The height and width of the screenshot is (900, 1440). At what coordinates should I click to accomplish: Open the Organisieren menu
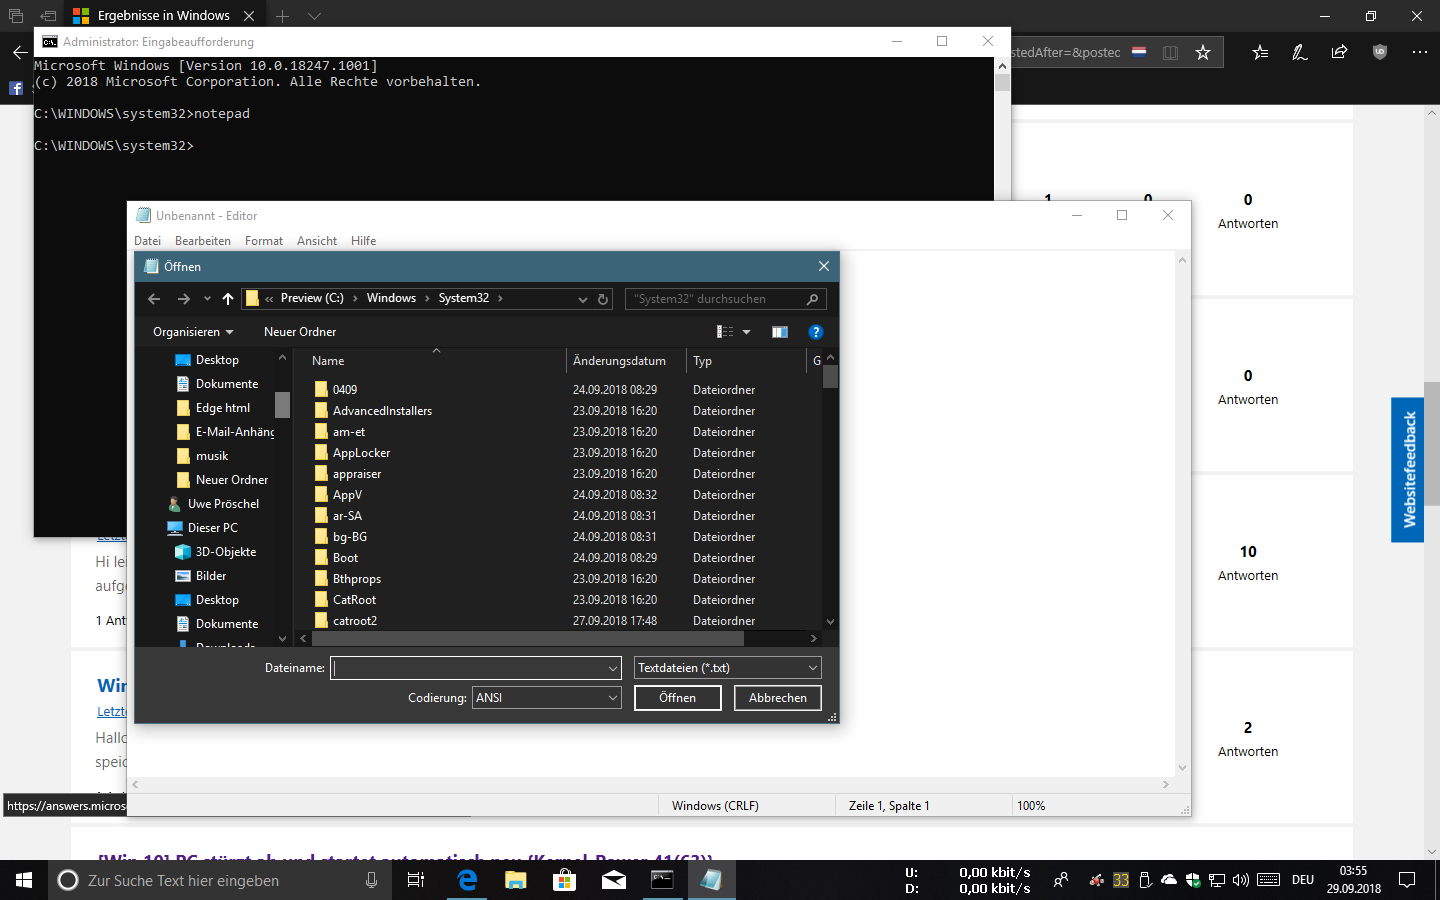click(x=193, y=332)
